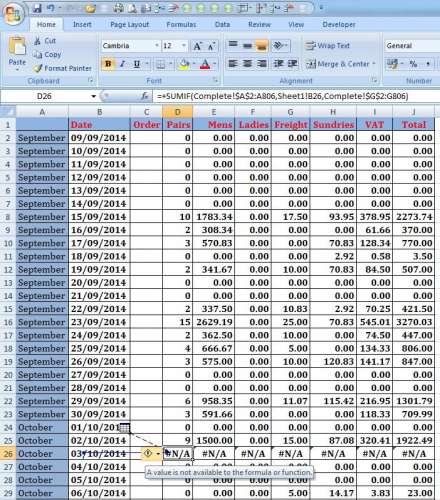This screenshot has height=500, width=440.
Task: Click the error warning icon beside D26
Action: click(x=148, y=453)
